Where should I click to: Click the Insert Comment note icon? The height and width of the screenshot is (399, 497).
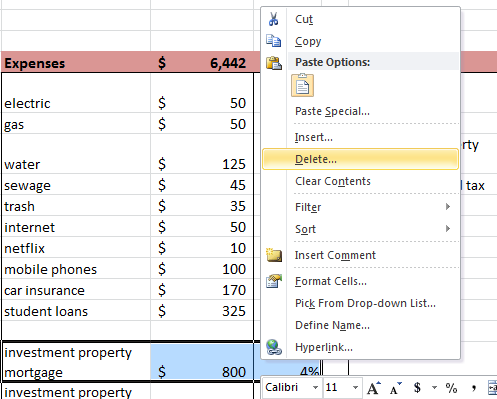click(274, 255)
